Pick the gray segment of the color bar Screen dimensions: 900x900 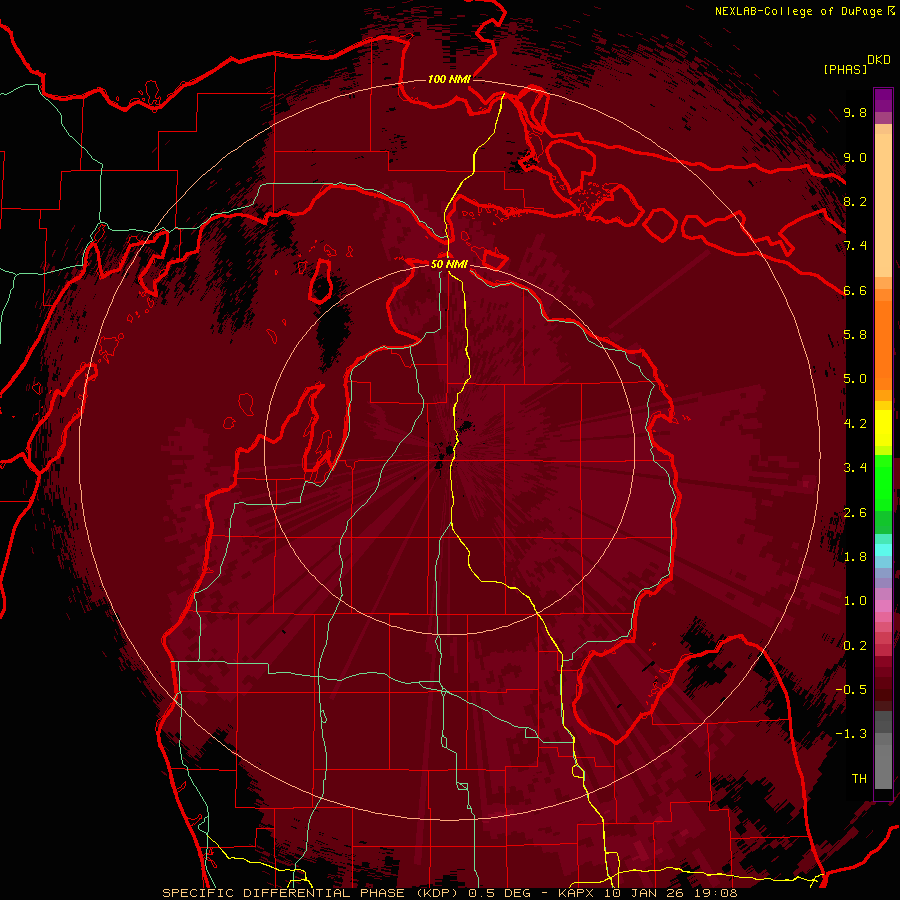883,750
